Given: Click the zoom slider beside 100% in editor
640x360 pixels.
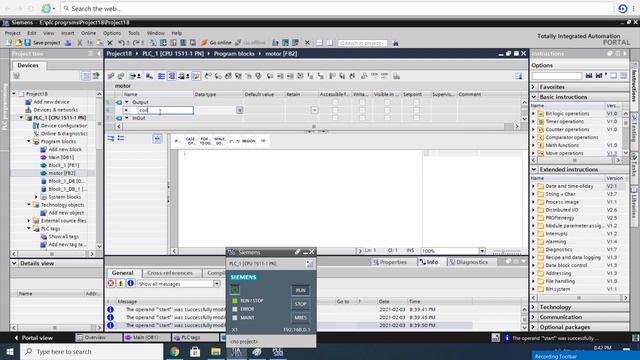Looking at the screenshot, I should 507,251.
